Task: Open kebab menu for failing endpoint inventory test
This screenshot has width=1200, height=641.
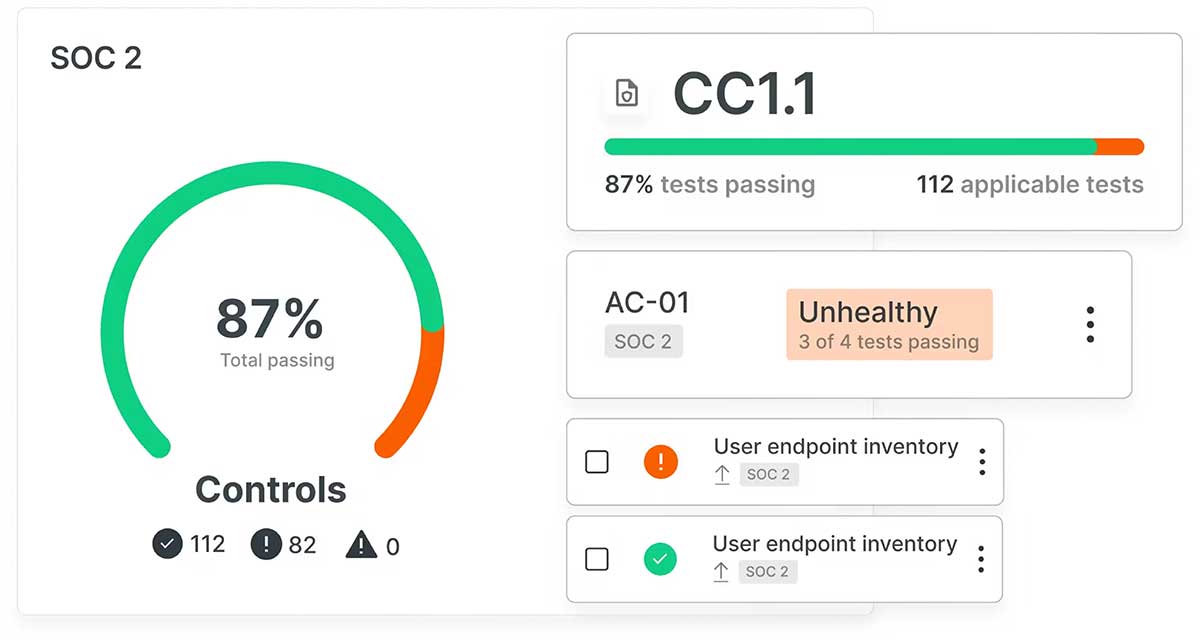Action: 982,462
